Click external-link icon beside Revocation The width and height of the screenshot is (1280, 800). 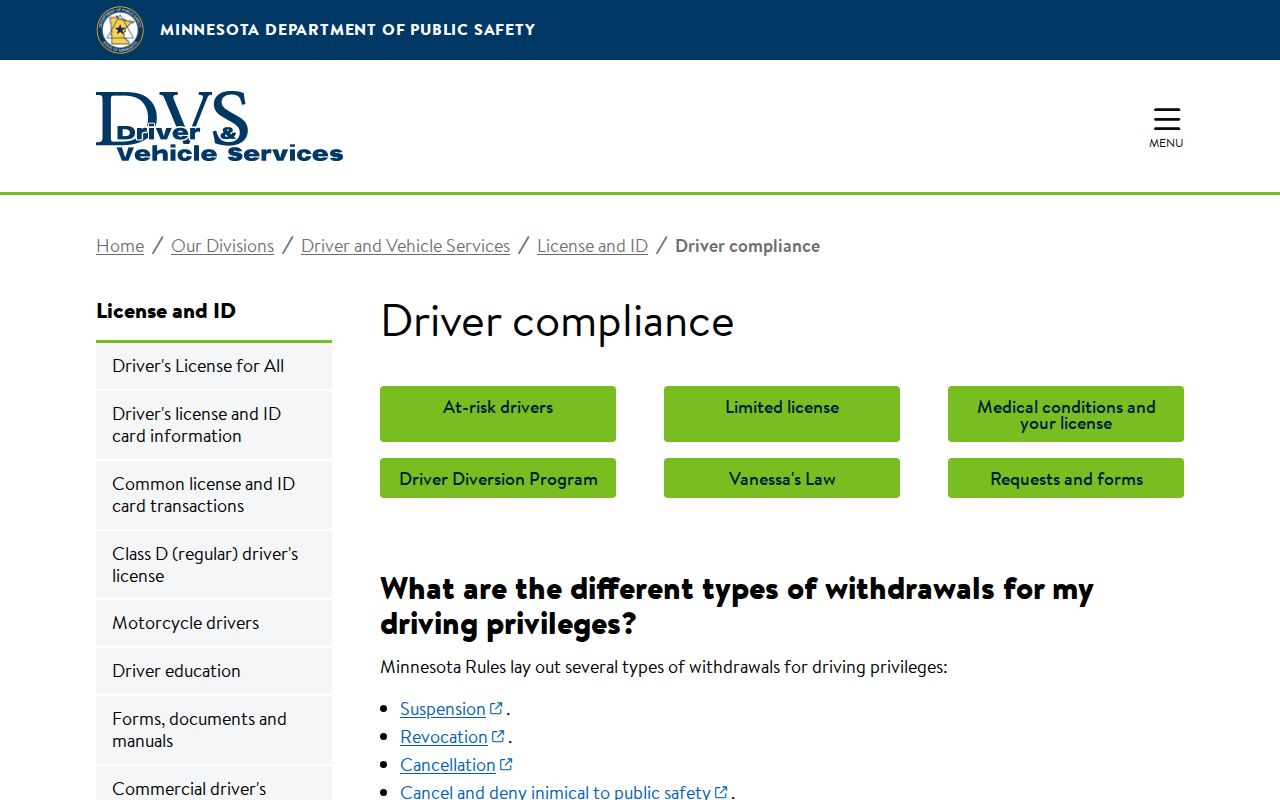coord(498,736)
